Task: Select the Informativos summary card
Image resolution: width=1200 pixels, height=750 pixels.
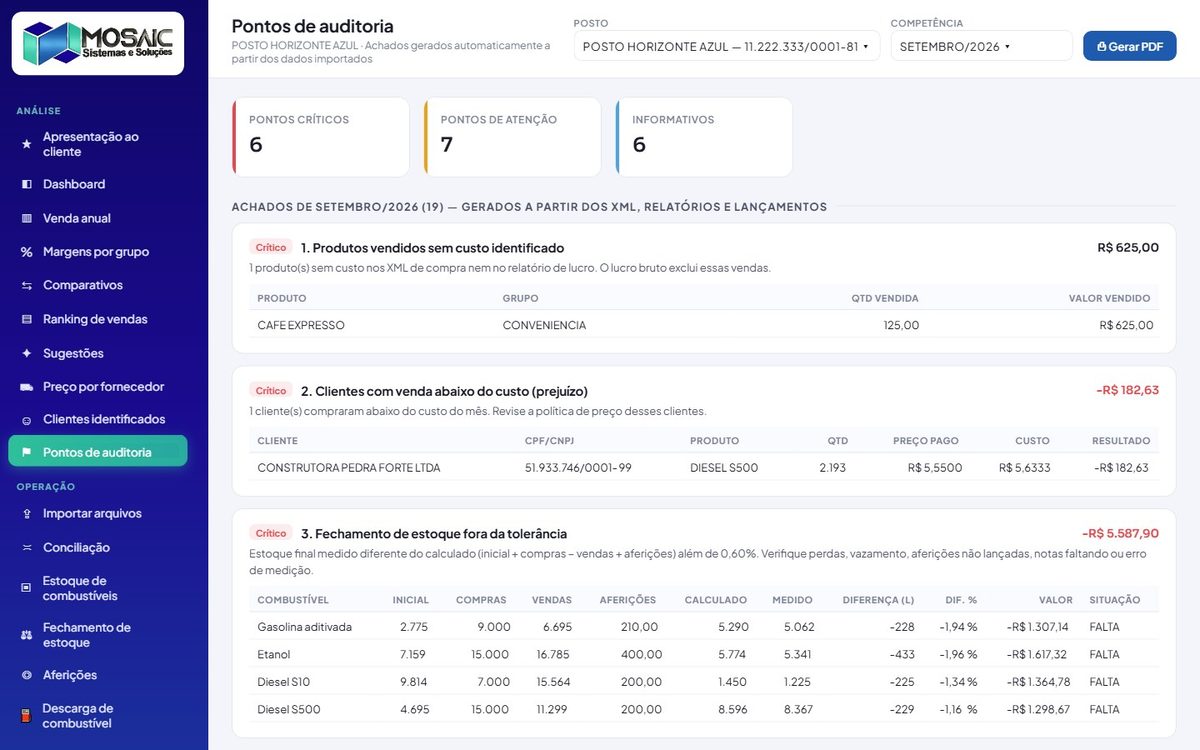Action: point(704,137)
